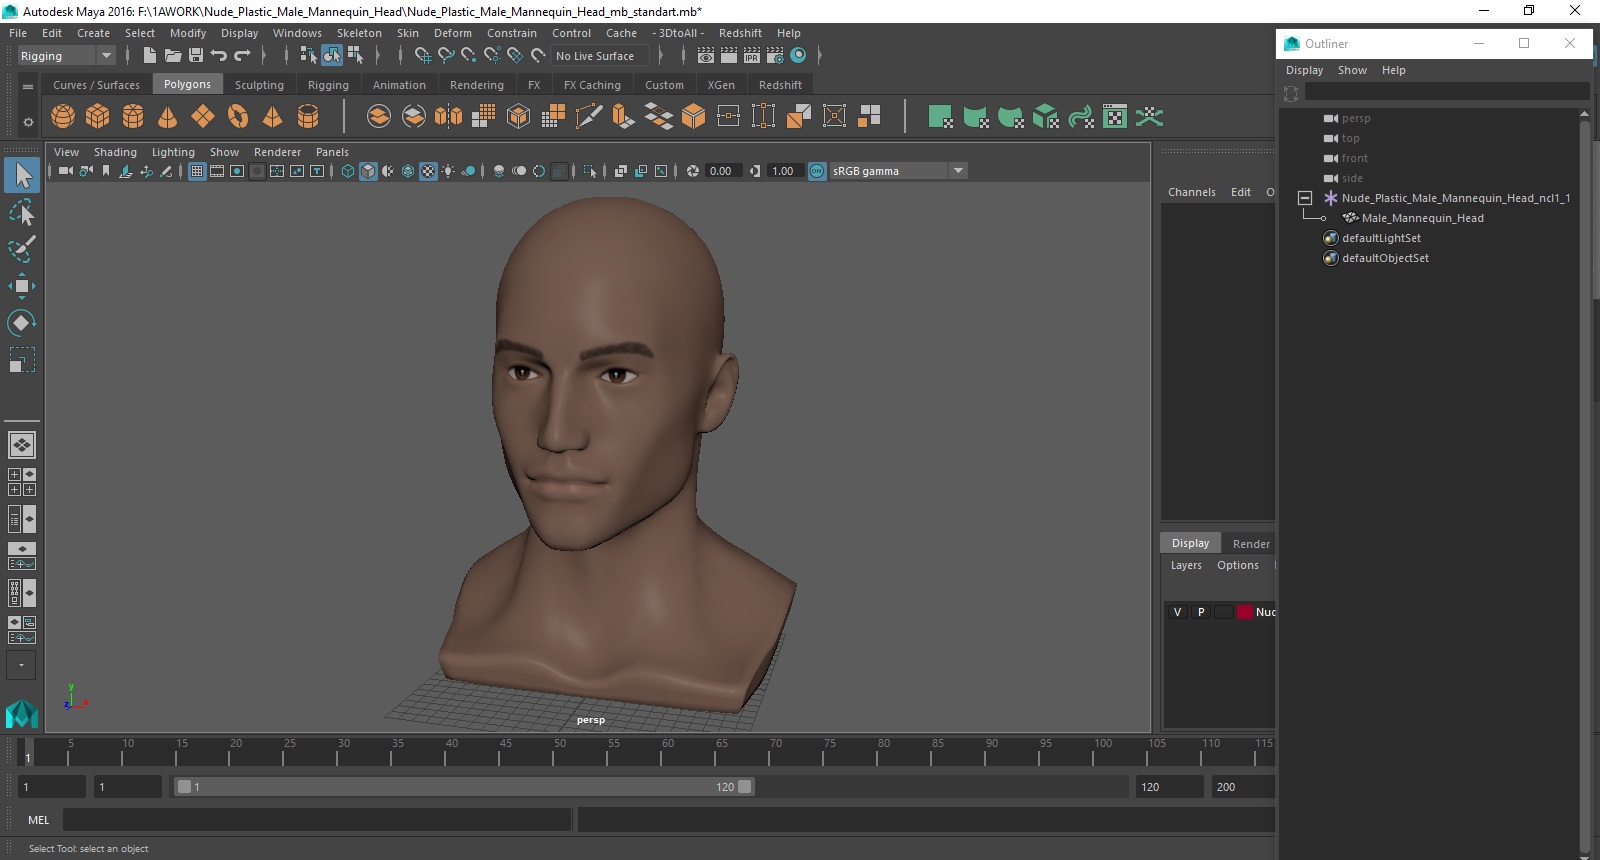Open Outliner Display menu
The image size is (1600, 860).
1304,70
